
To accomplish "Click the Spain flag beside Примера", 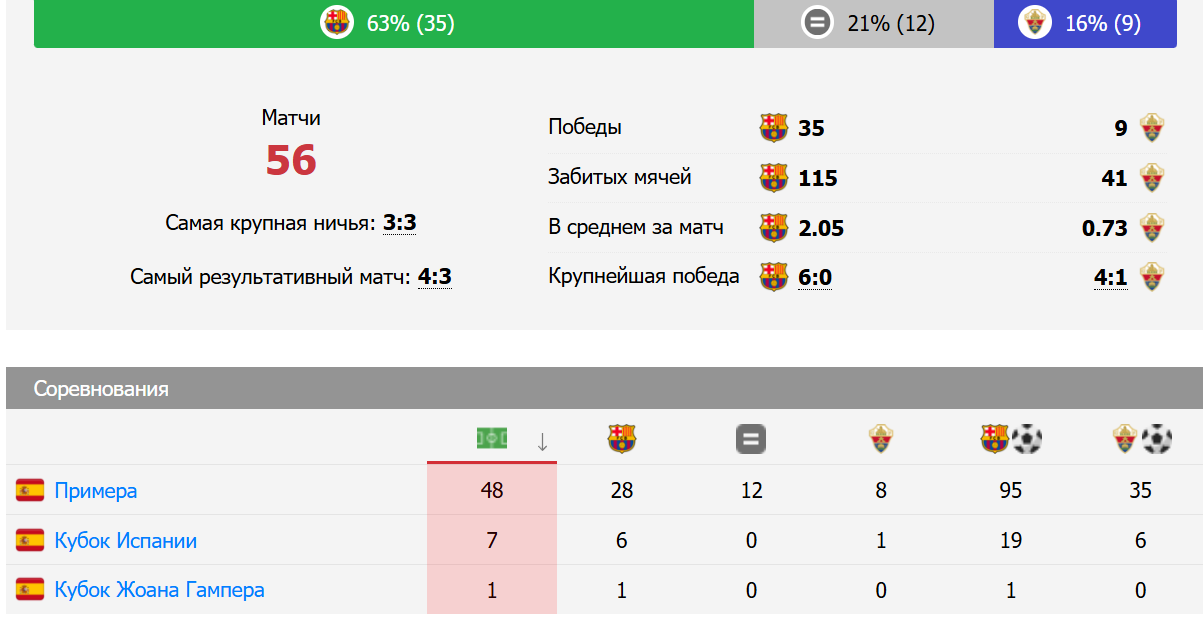I will (30, 491).
